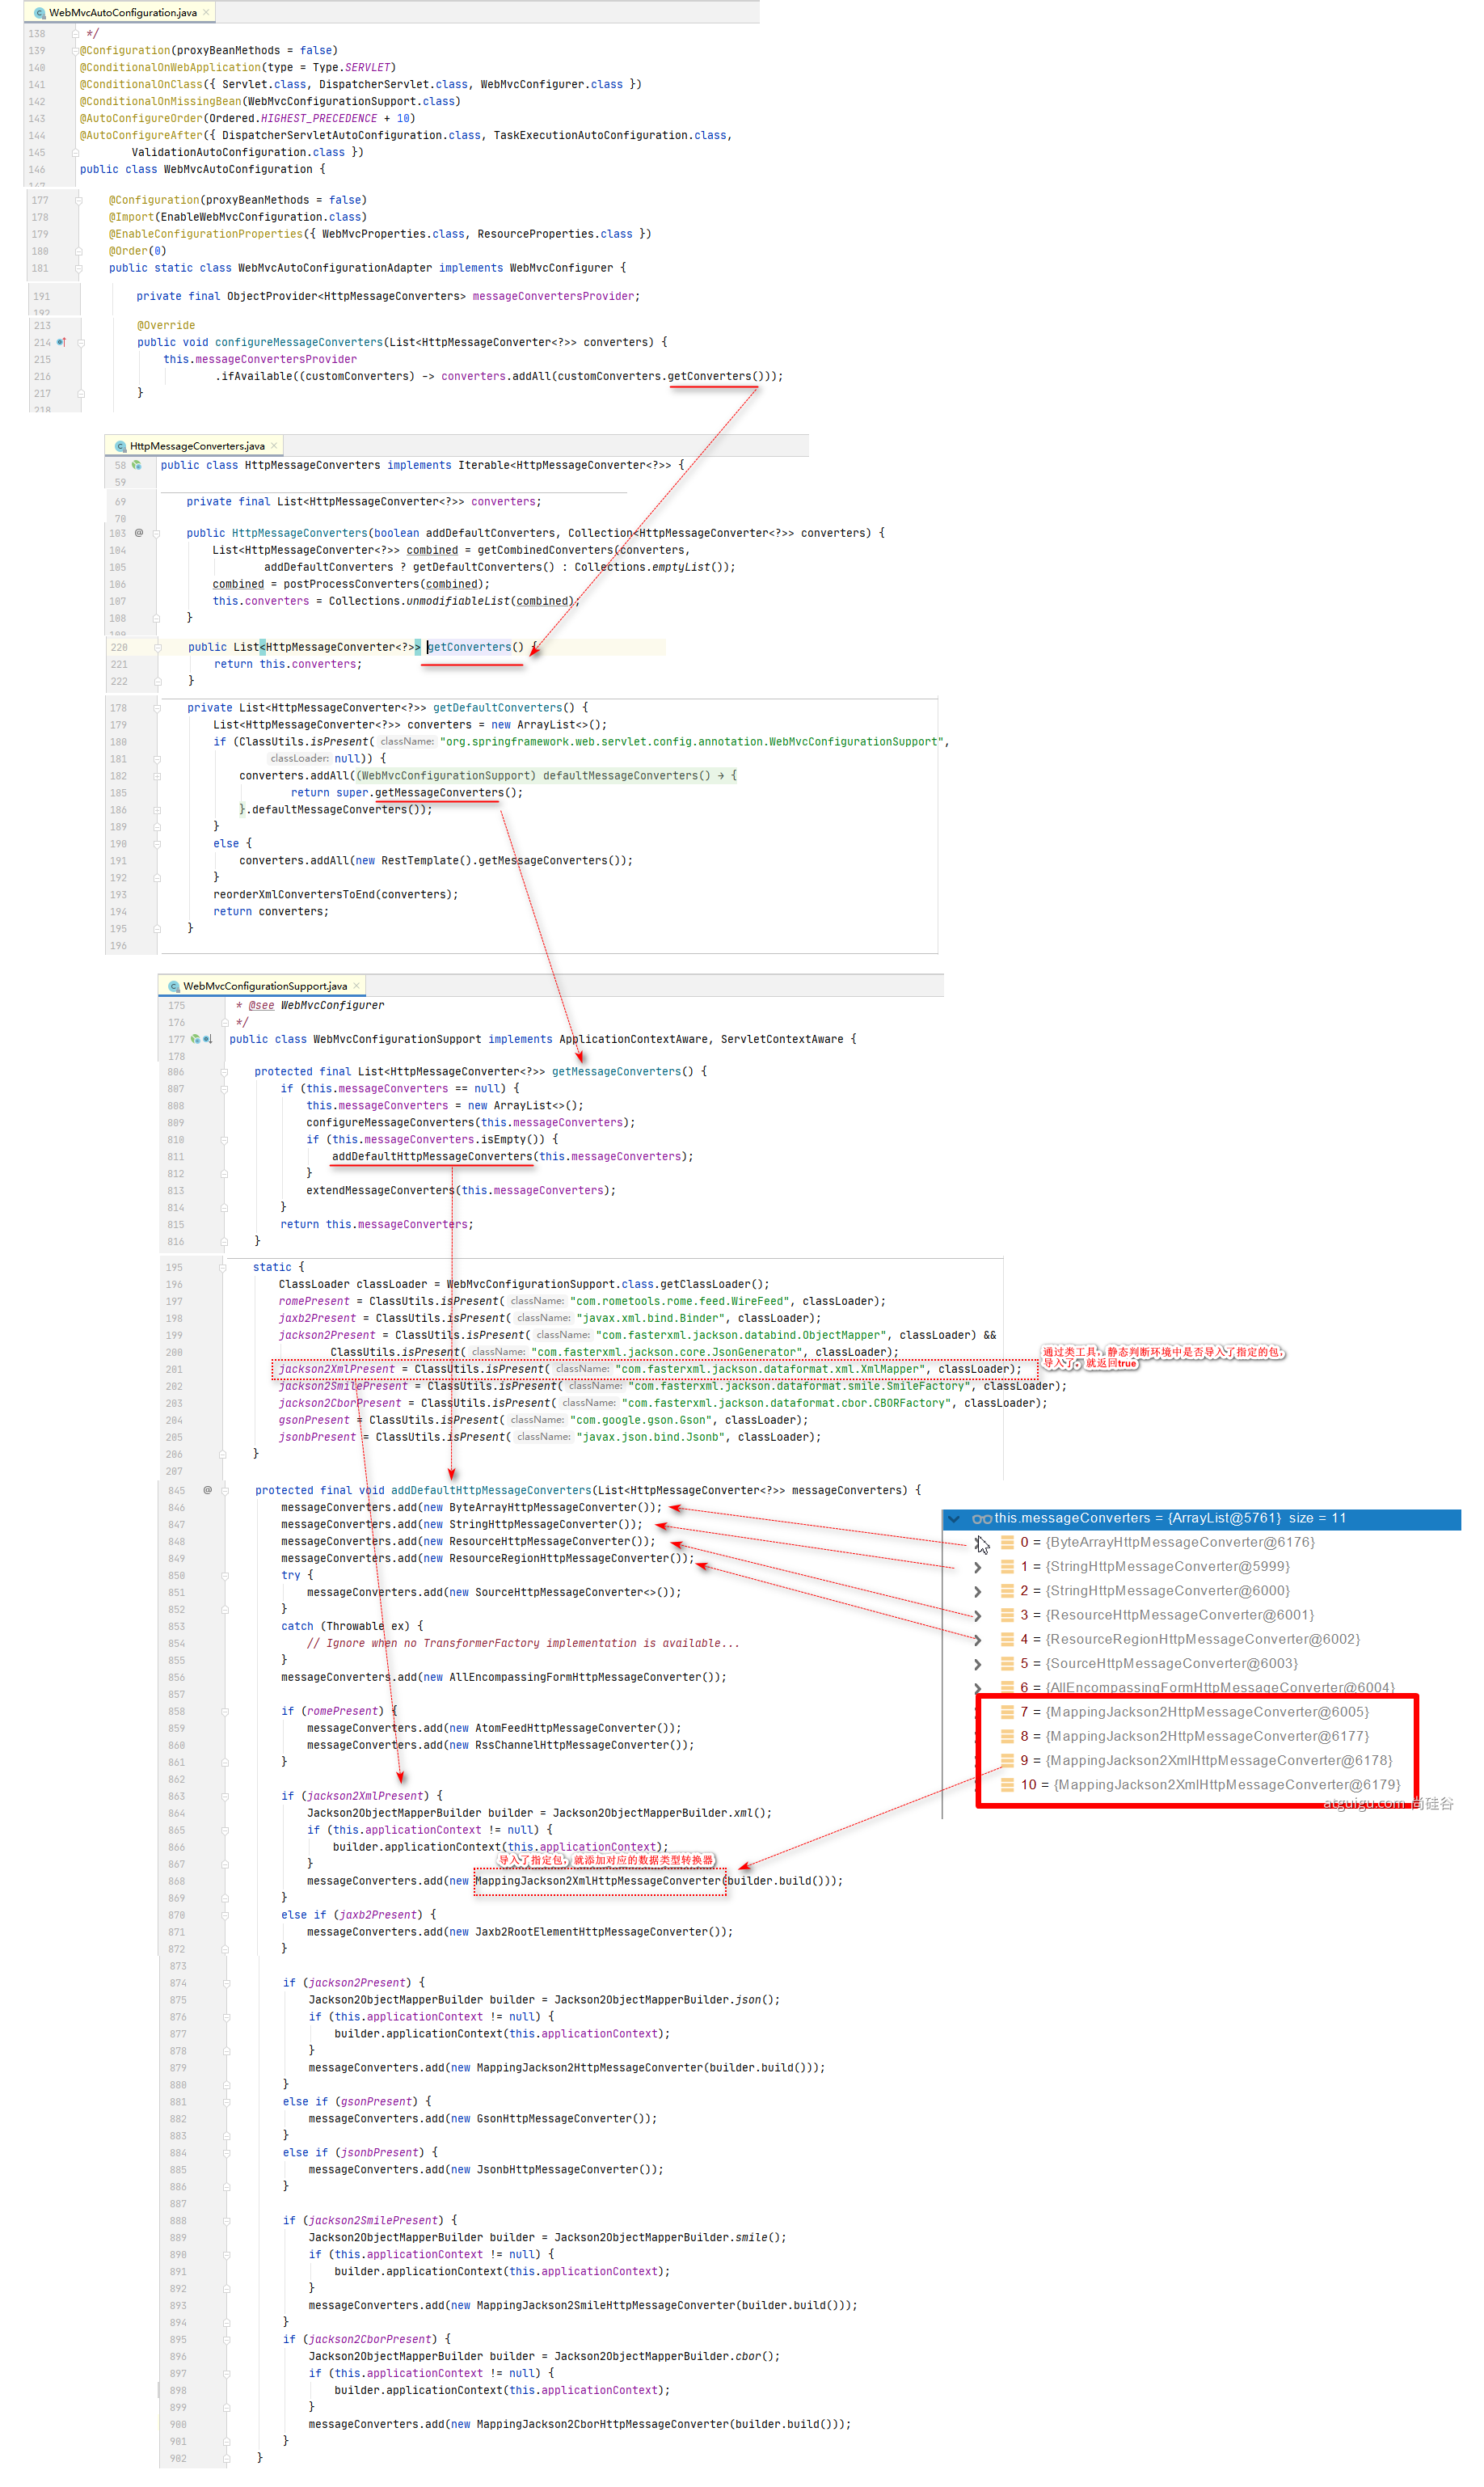Click jackson2XmlPresent field at line 201
The height and width of the screenshot is (2487, 1484).
337,1370
